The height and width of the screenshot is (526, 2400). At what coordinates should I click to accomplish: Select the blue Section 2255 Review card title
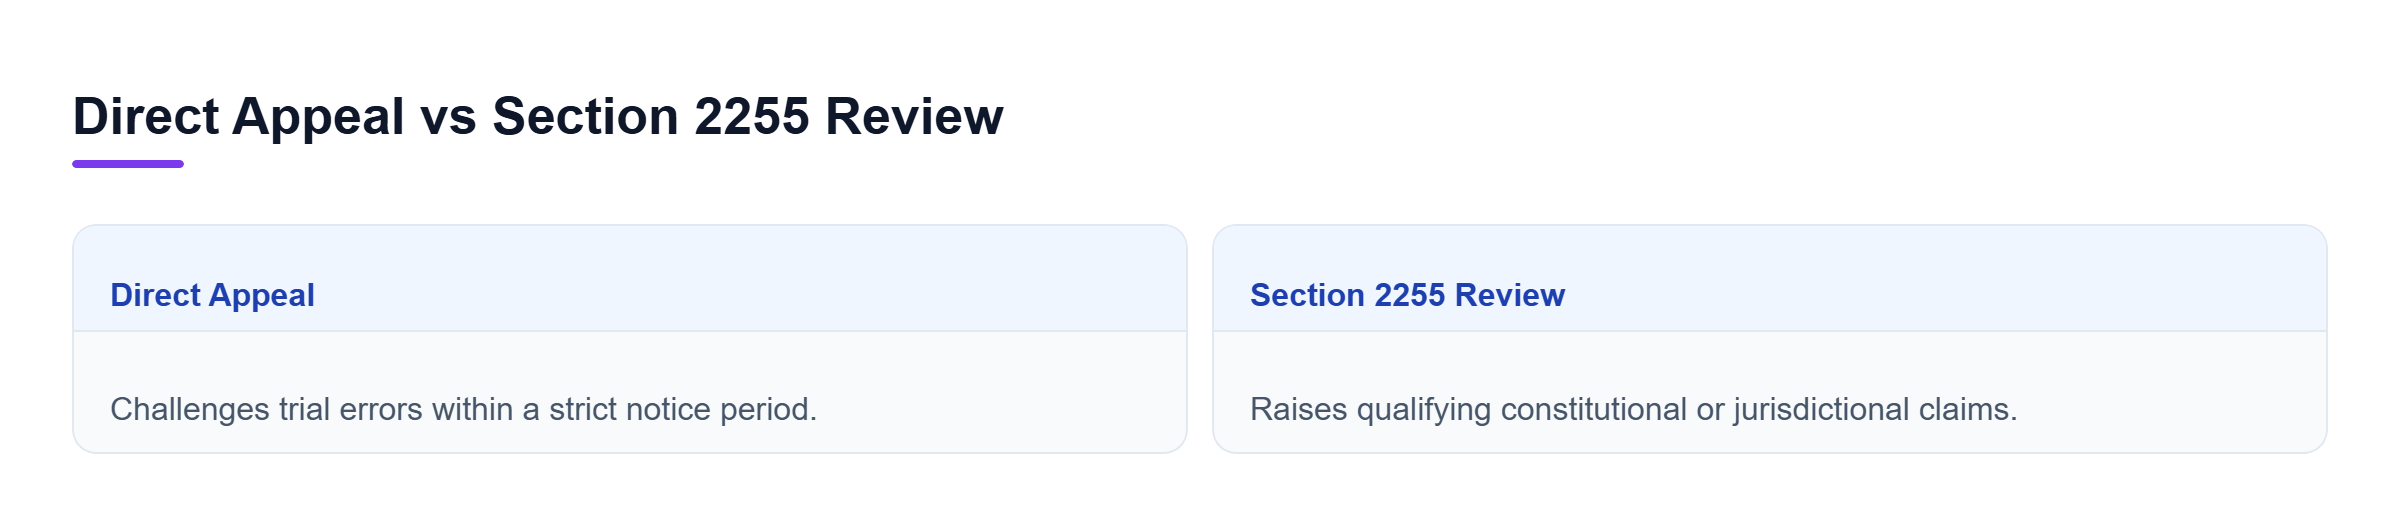coord(1407,295)
